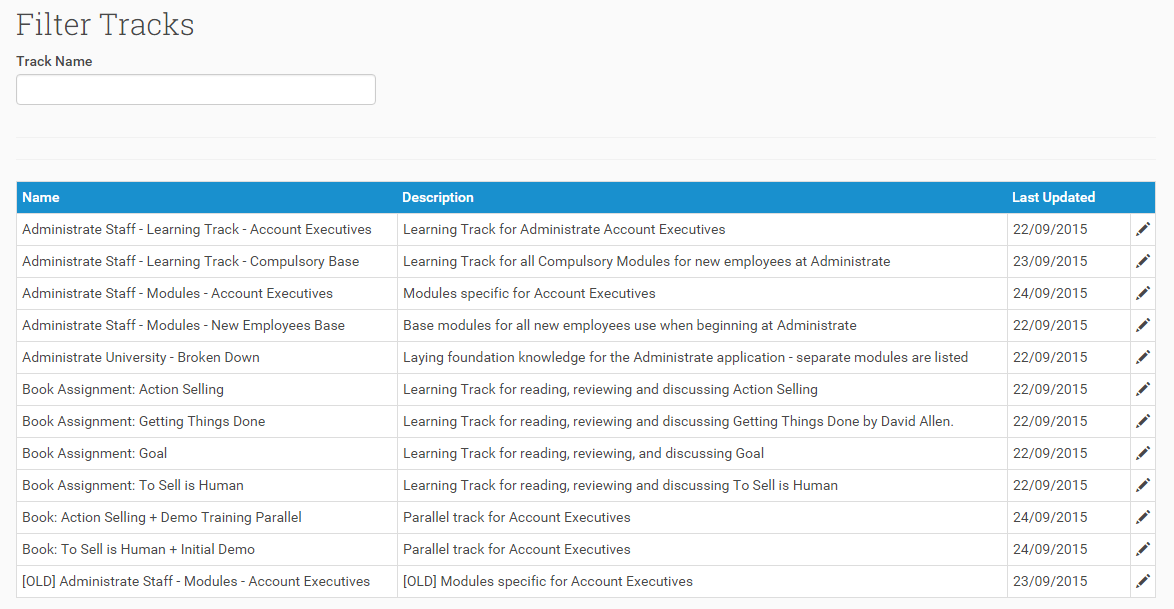1174x609 pixels.
Task: Click description 'Learning Track for Administrate Account Executives'
Action: [x=564, y=229]
